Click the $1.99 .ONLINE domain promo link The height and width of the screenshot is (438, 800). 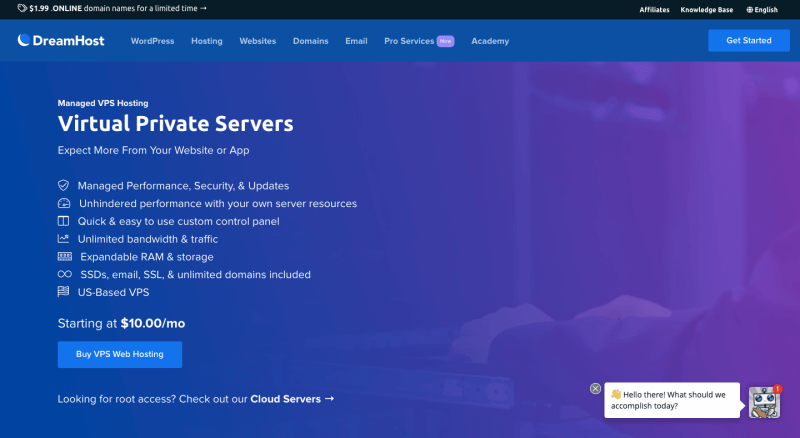(118, 8)
